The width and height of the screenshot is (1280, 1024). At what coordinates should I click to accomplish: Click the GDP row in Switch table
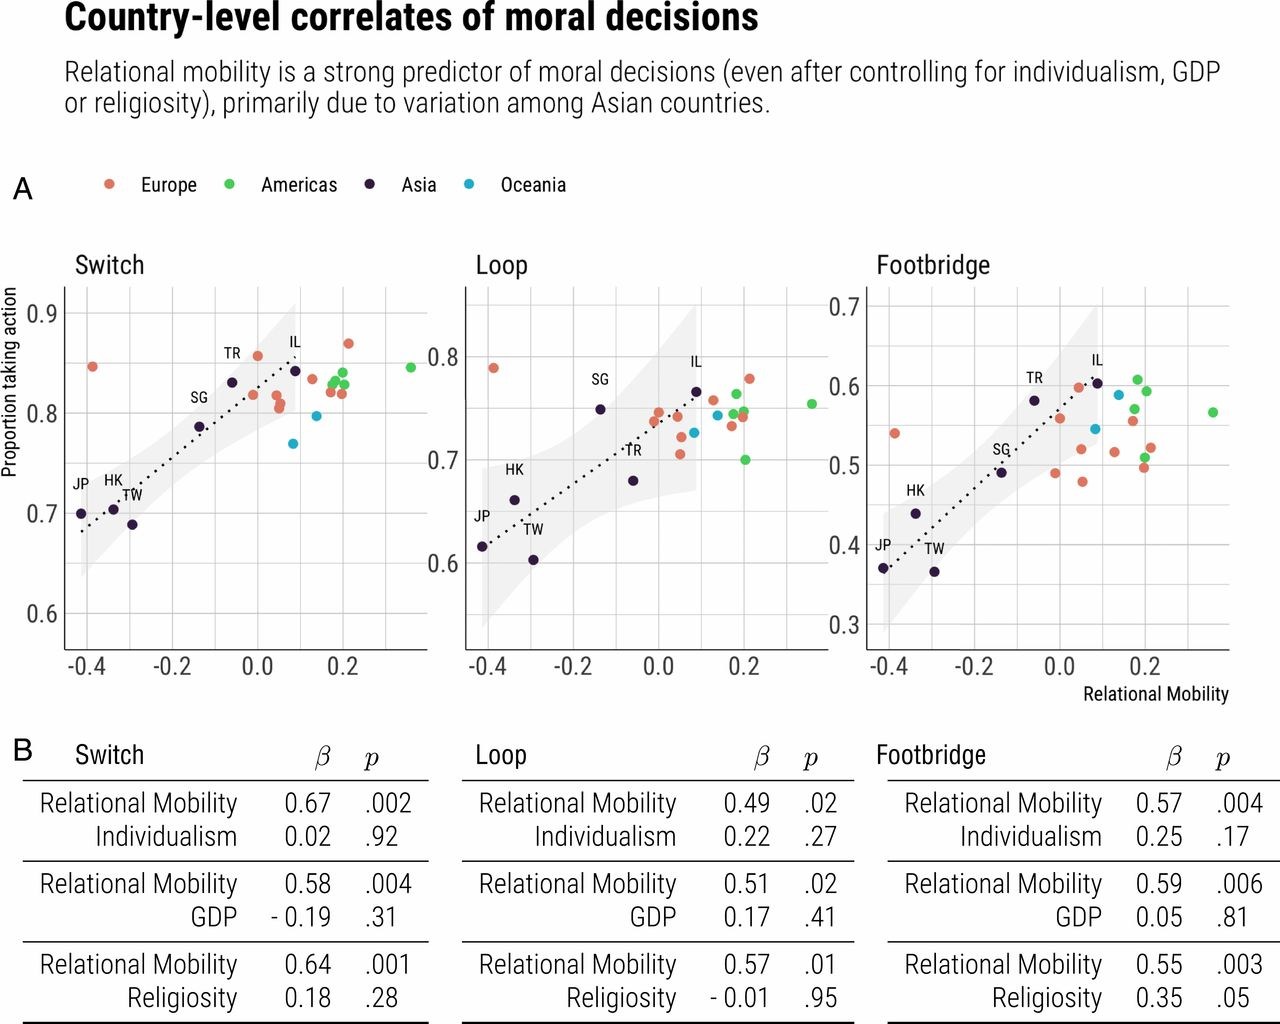214,917
